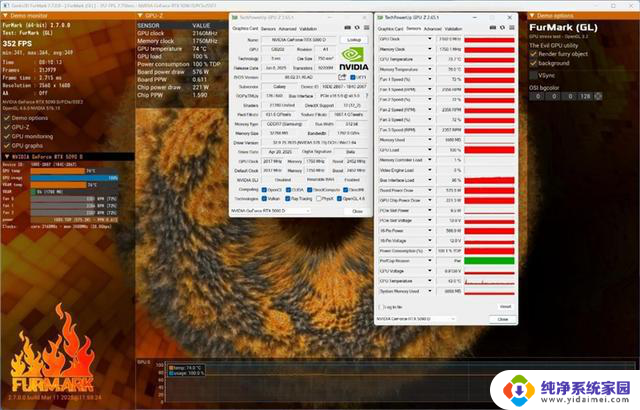Viewport: 640px width, 410px height.
Task: Open Validation tab in left GPU-Z window
Action: coord(308,29)
